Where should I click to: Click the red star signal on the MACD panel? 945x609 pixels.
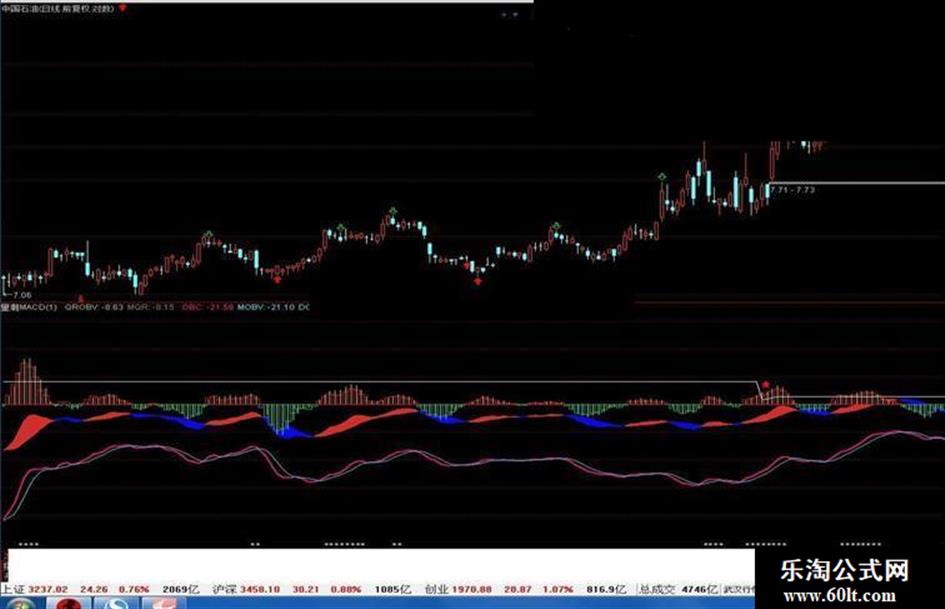(765, 385)
